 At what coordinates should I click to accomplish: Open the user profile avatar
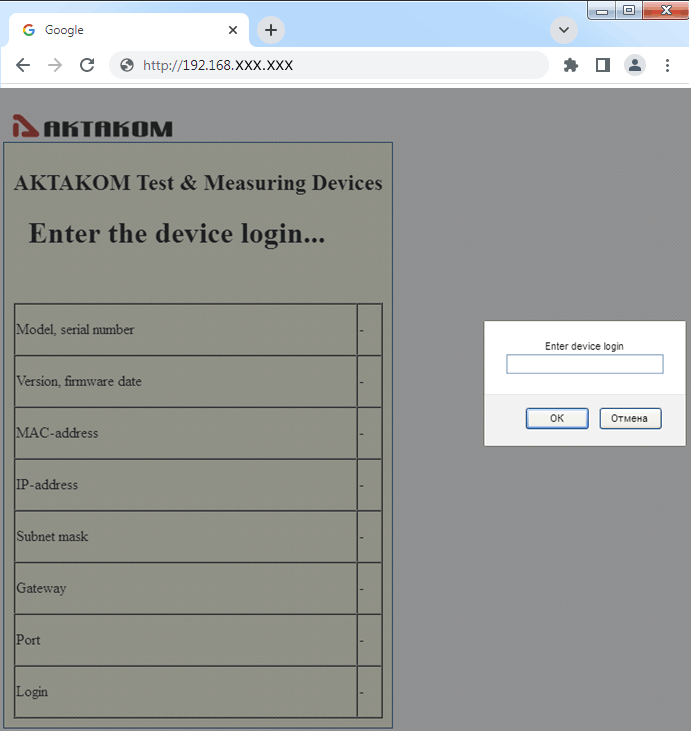635,65
